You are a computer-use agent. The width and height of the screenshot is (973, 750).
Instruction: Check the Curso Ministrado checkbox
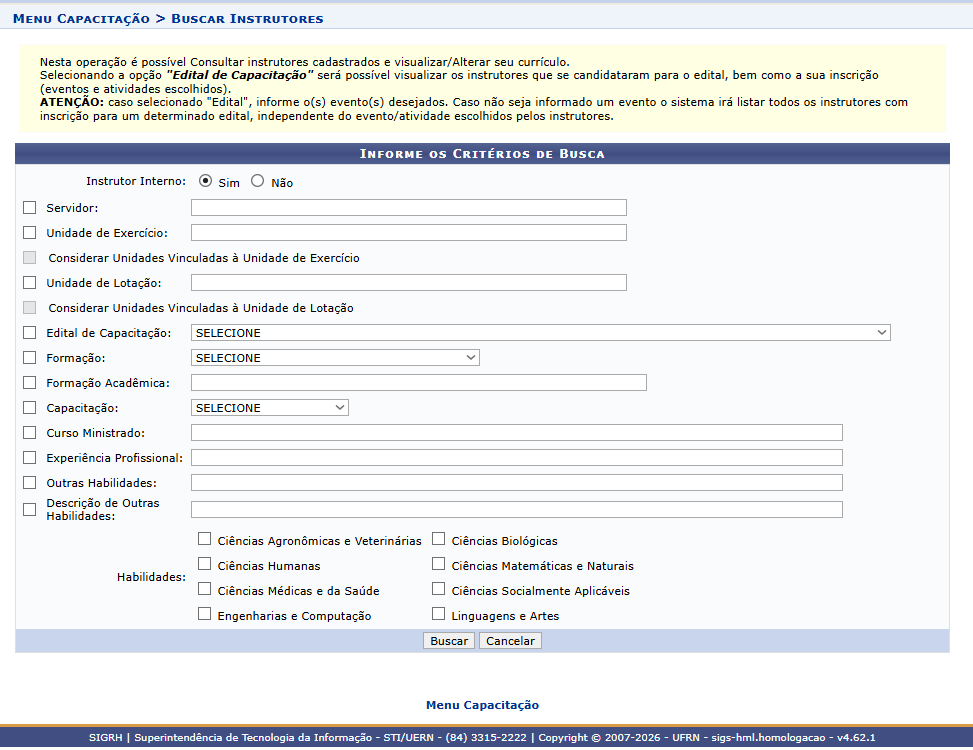(29, 432)
